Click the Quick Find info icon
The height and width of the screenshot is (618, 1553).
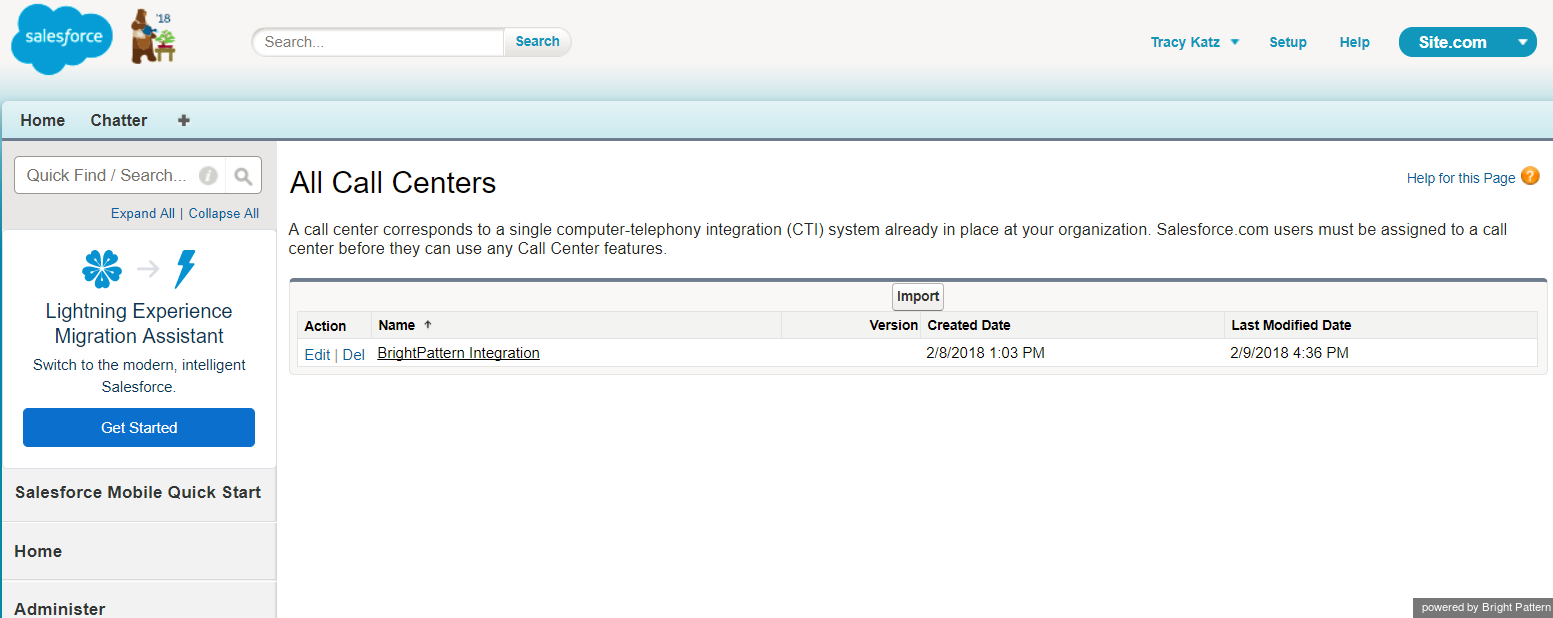pyautogui.click(x=208, y=176)
